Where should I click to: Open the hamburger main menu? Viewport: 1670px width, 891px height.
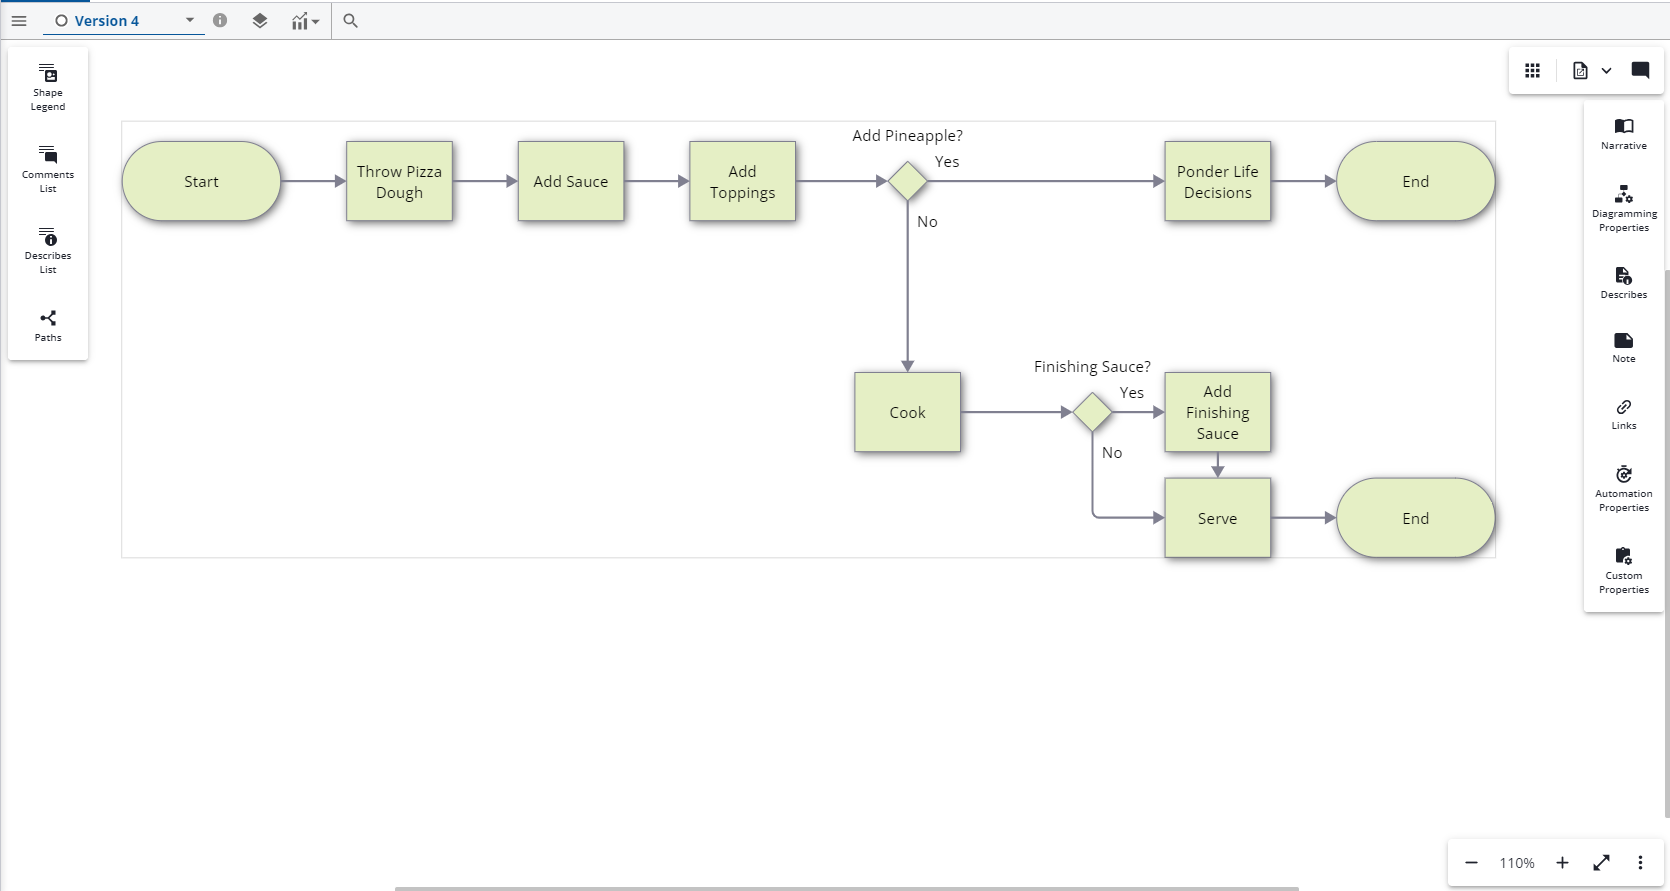(x=19, y=21)
